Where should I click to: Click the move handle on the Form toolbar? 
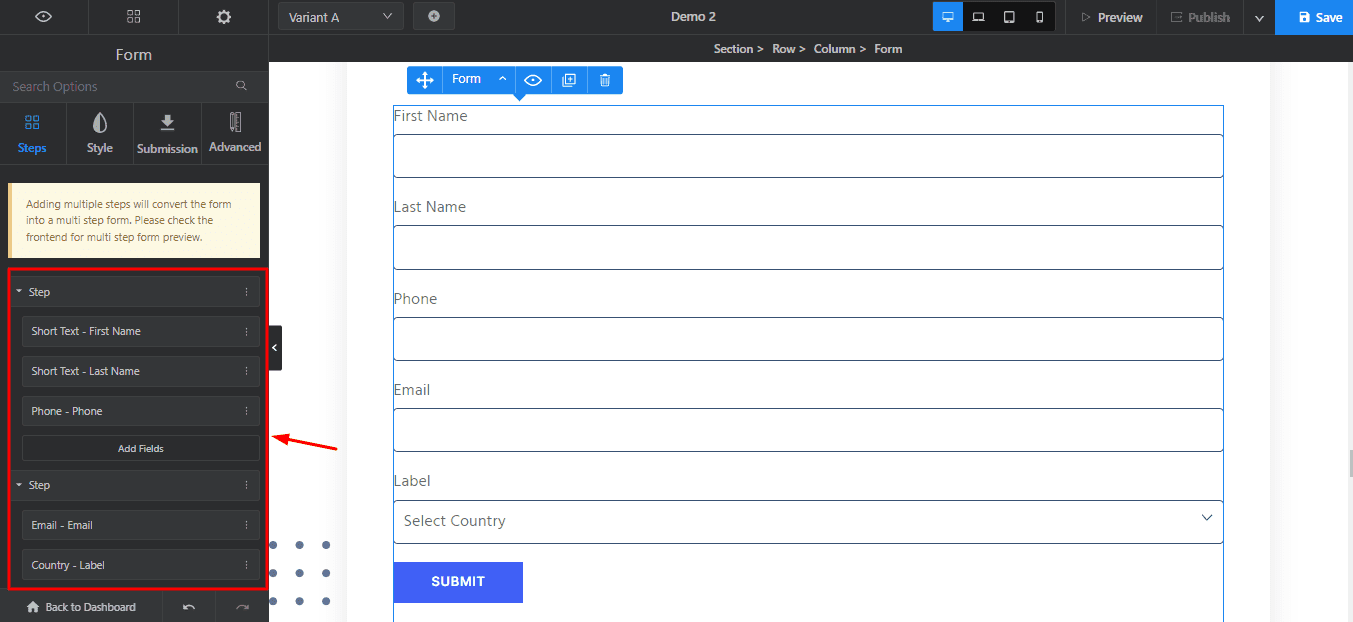[x=424, y=80]
